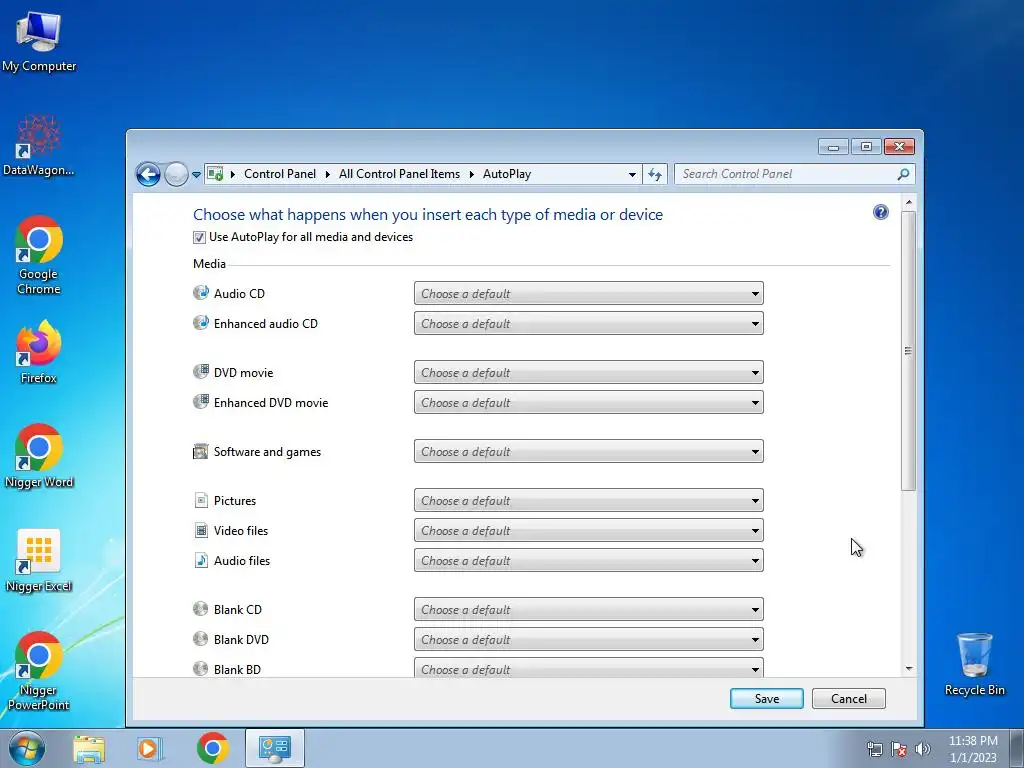This screenshot has width=1024, height=768.
Task: Click the taskbar clock showing 11:38 PM
Action: [973, 748]
